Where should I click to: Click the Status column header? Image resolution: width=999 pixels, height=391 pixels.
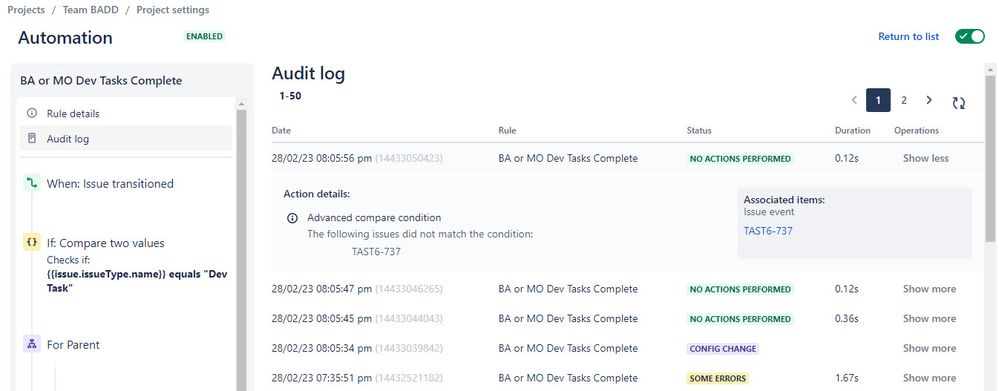pyautogui.click(x=699, y=130)
